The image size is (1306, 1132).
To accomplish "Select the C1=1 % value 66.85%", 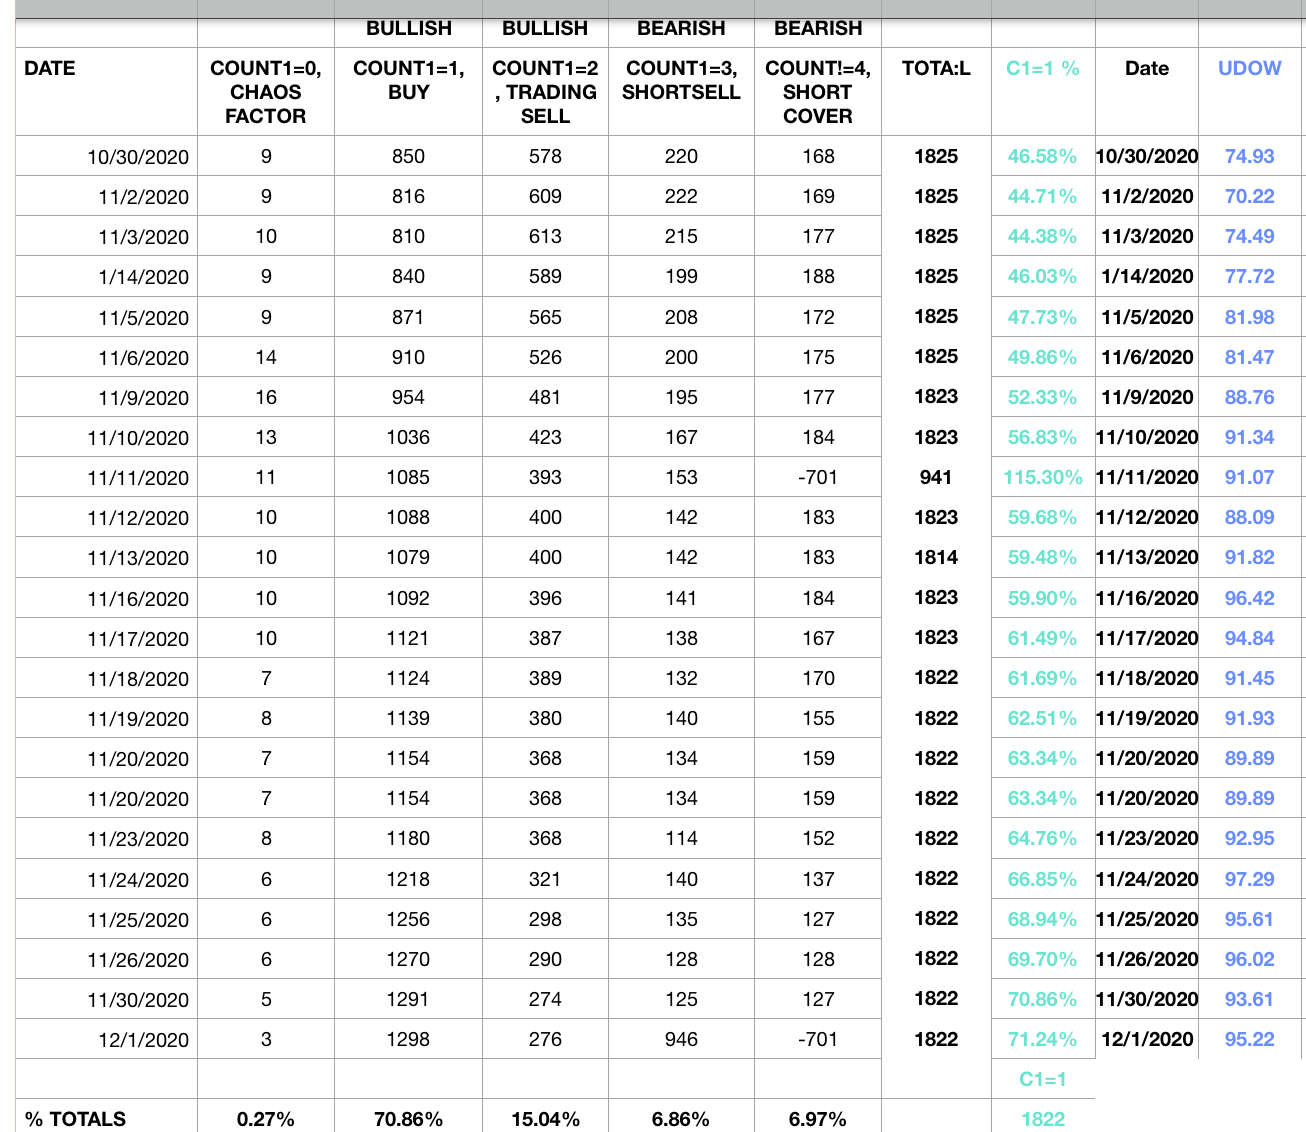I will coord(1043,879).
